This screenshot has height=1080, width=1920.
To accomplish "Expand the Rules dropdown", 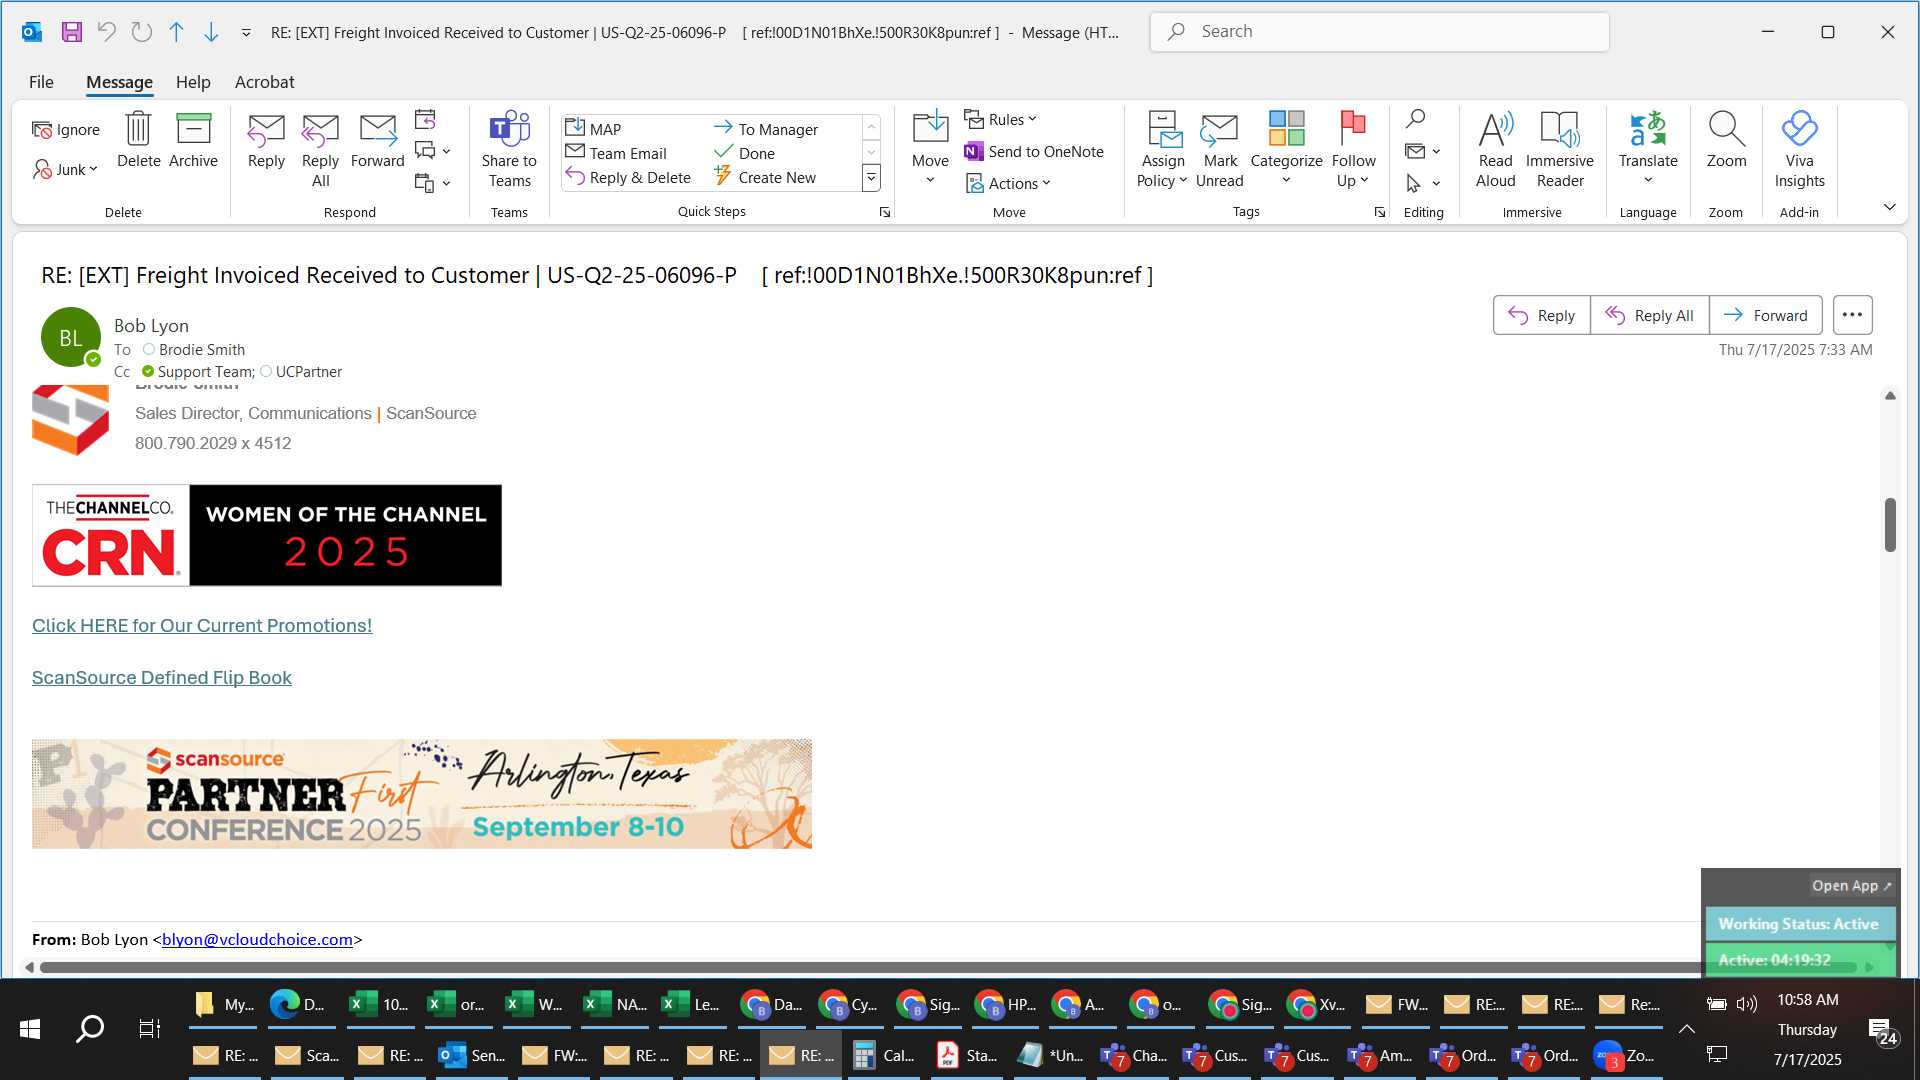I will click(x=1001, y=119).
